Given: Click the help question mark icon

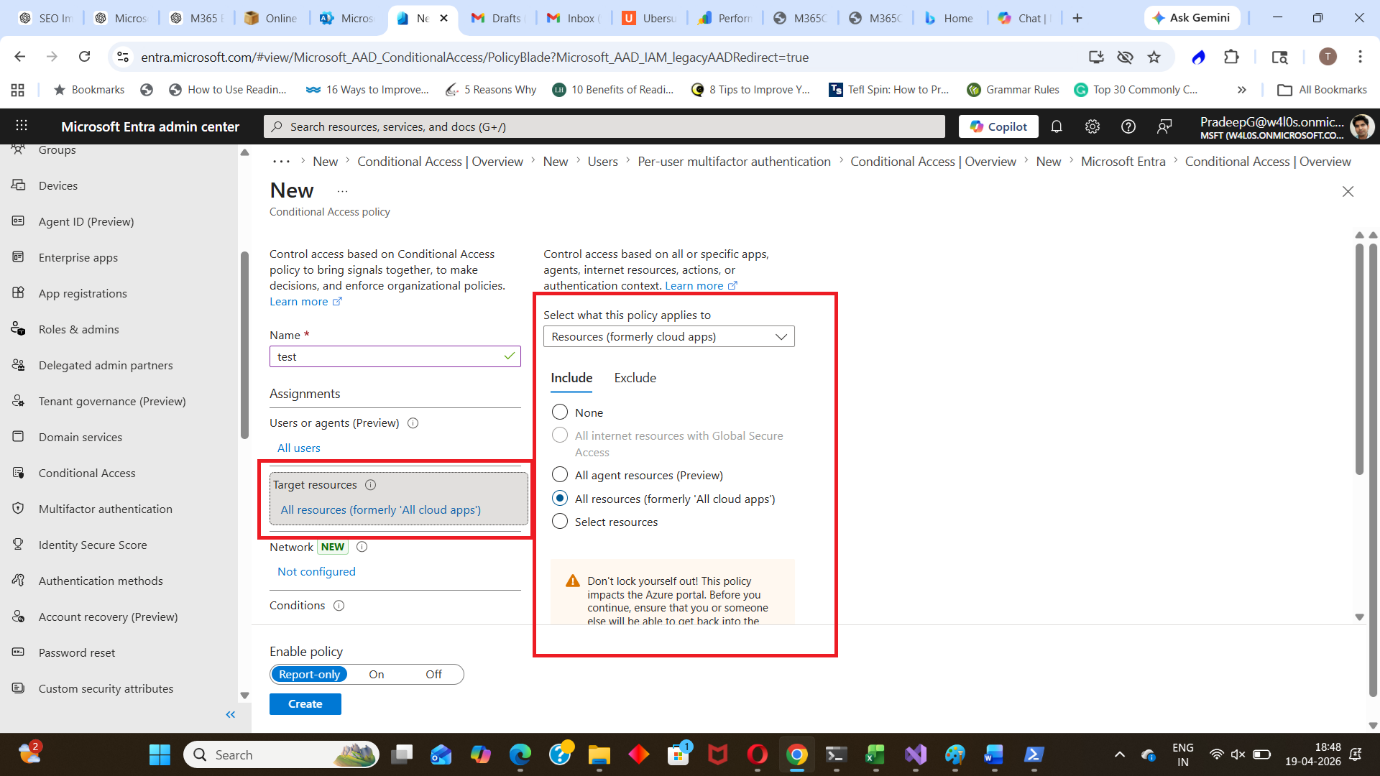Looking at the screenshot, I should point(1128,127).
